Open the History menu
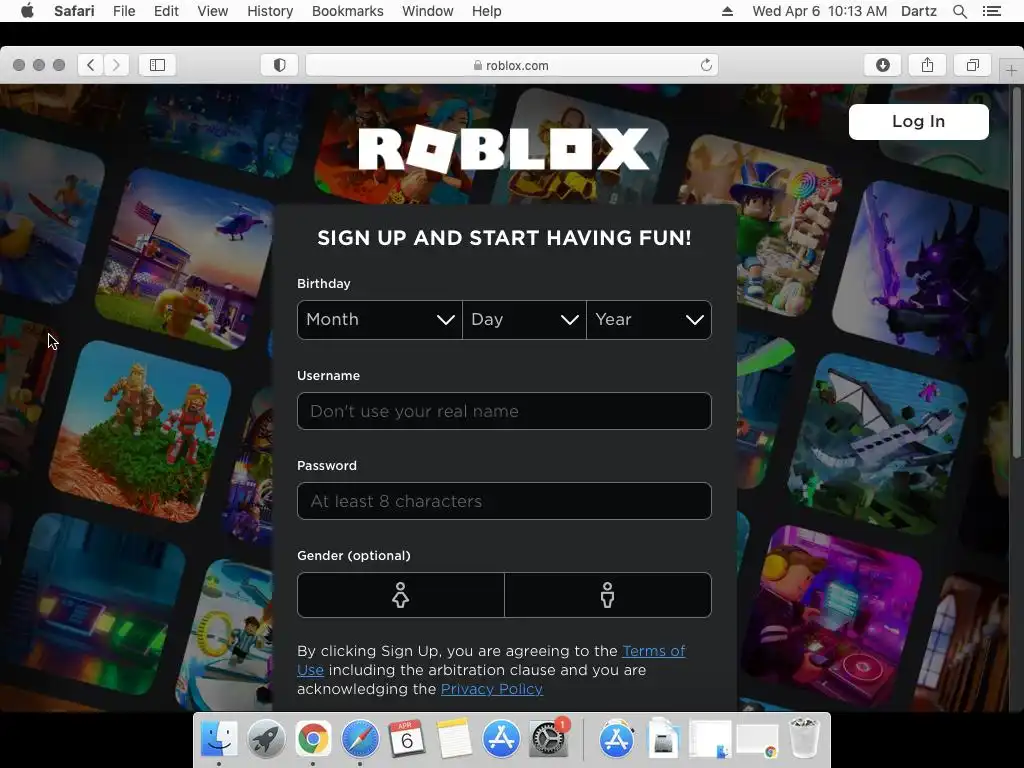 [270, 11]
